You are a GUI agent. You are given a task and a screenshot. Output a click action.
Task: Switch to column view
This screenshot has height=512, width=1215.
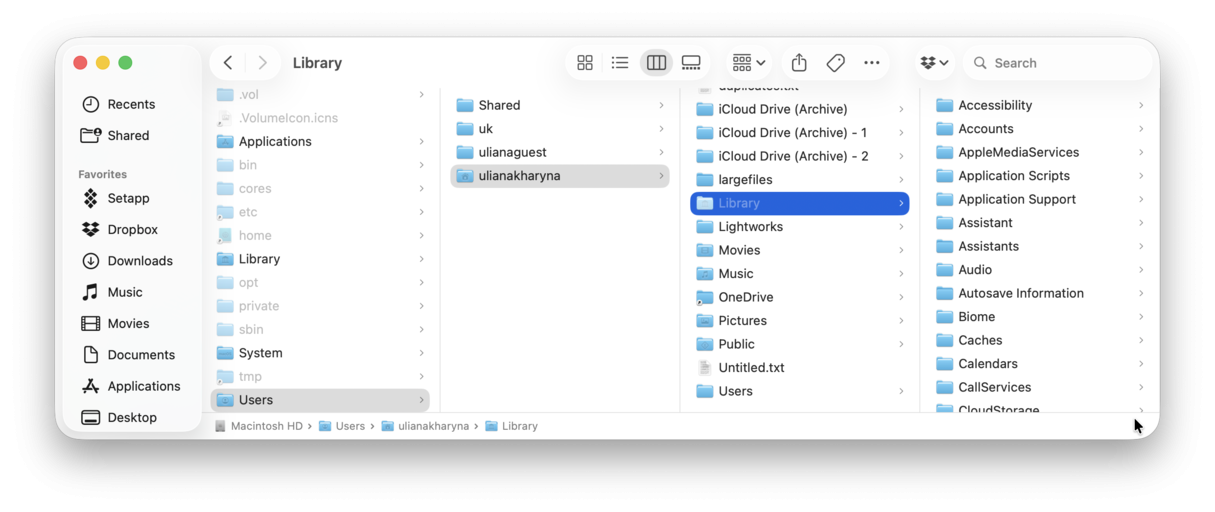tap(656, 62)
